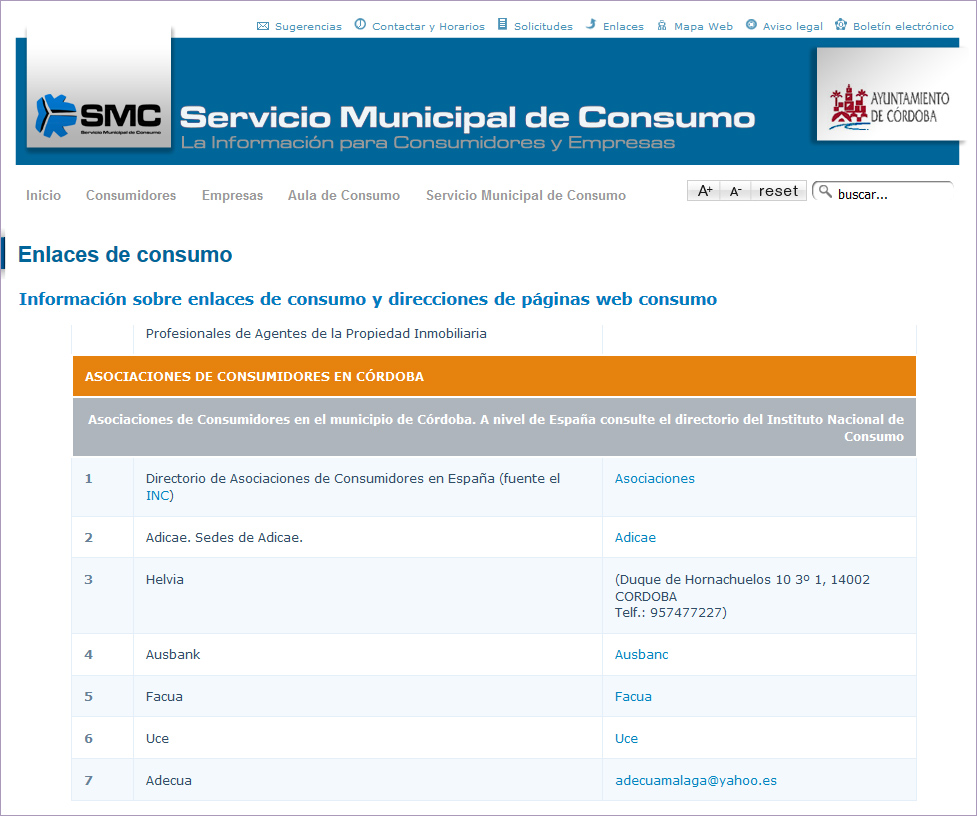Click the Solicitudes document icon
Image resolution: width=977 pixels, height=816 pixels.
[502, 24]
